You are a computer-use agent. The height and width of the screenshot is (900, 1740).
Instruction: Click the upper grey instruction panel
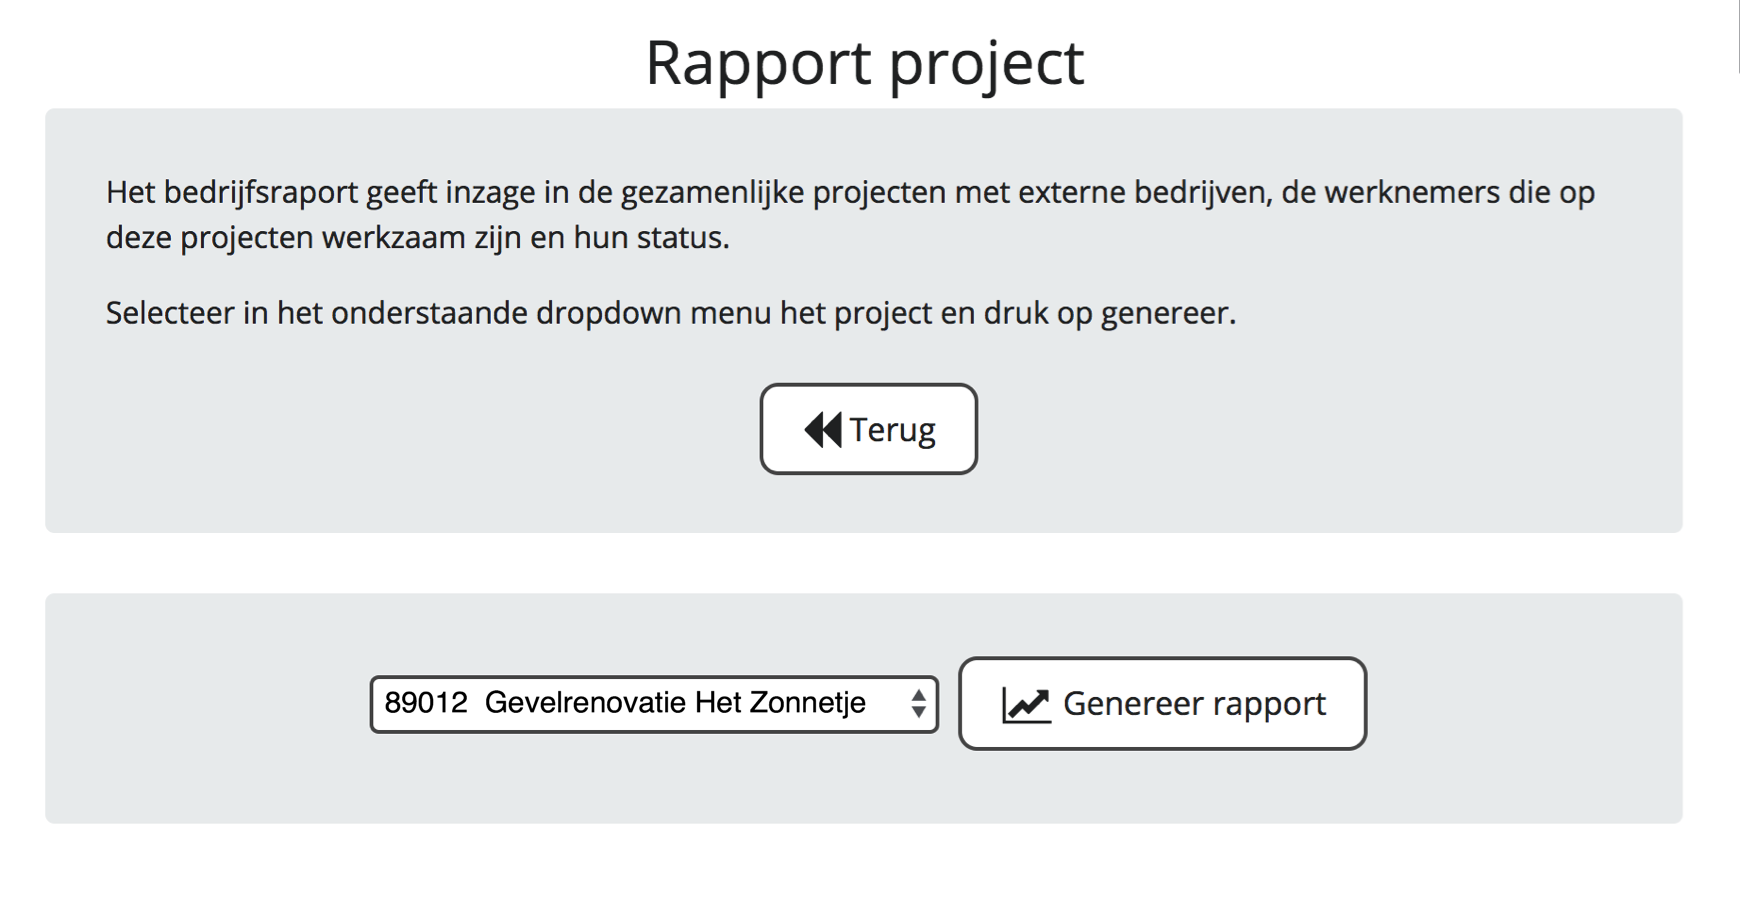point(868,320)
